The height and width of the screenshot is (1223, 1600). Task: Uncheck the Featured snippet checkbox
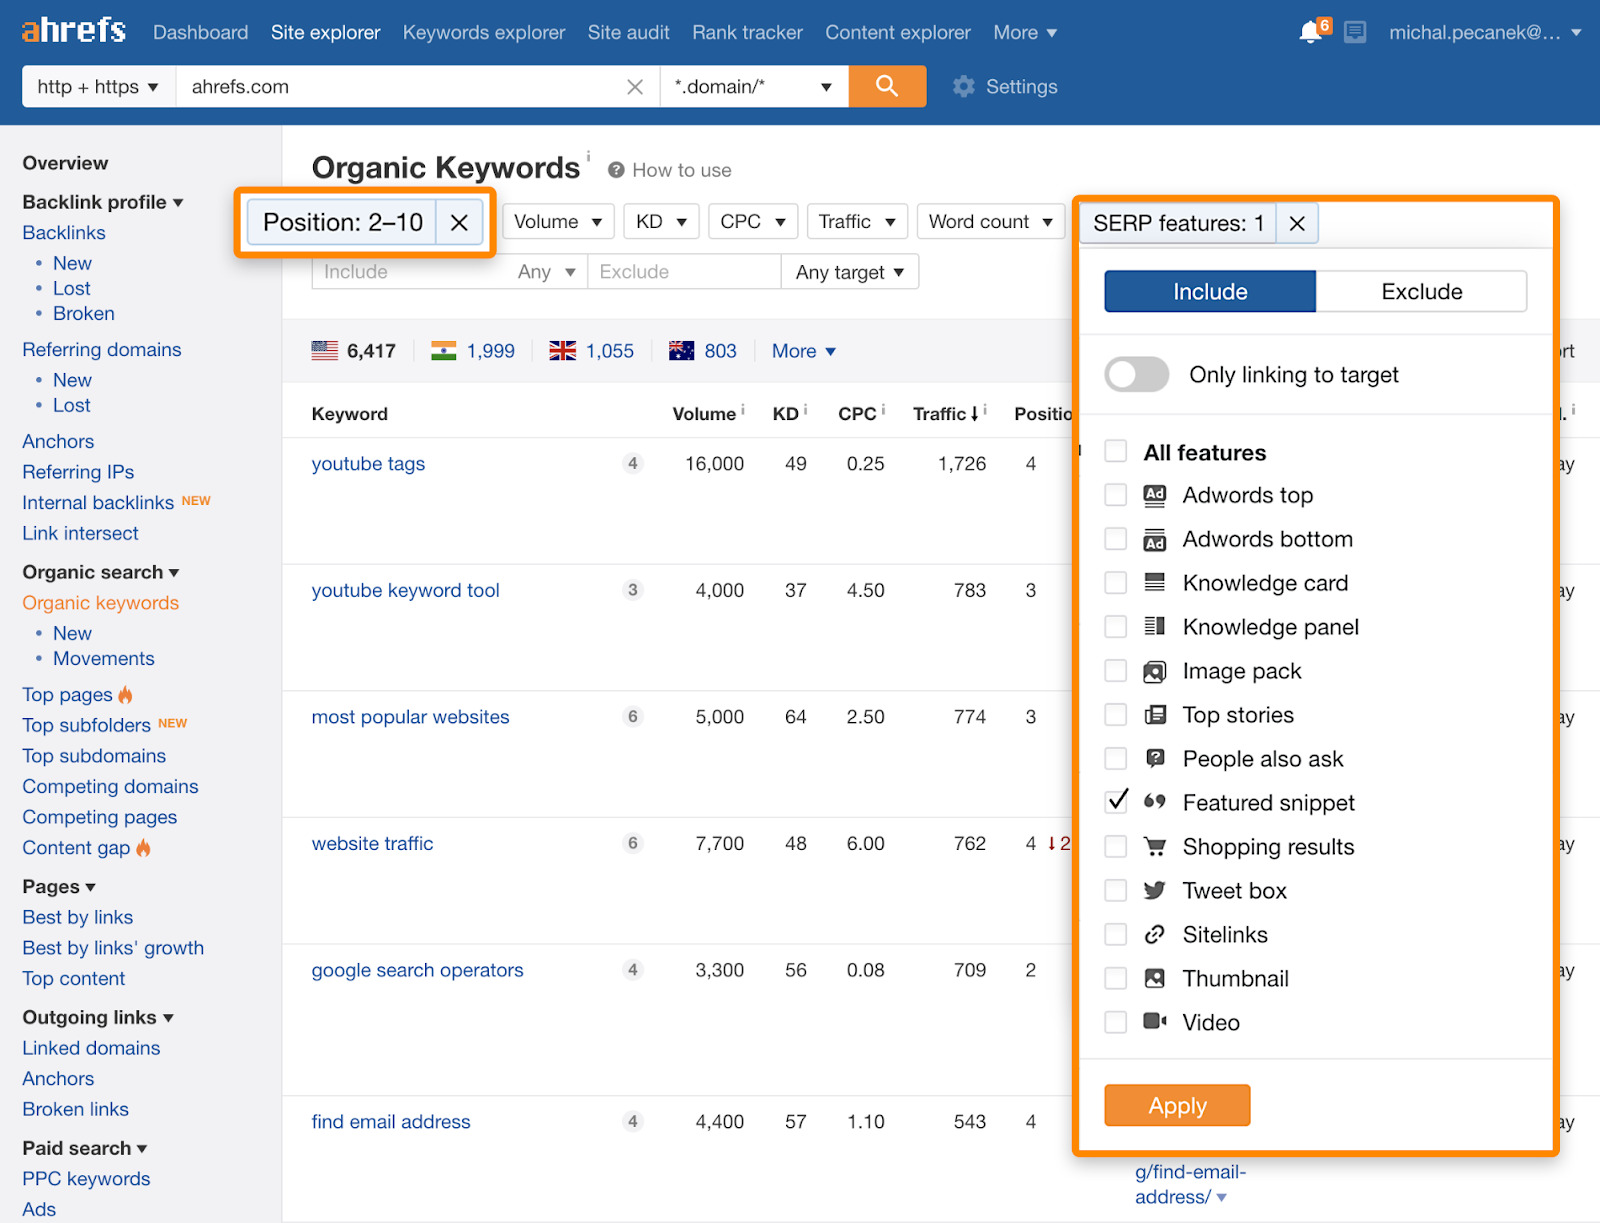point(1115,801)
